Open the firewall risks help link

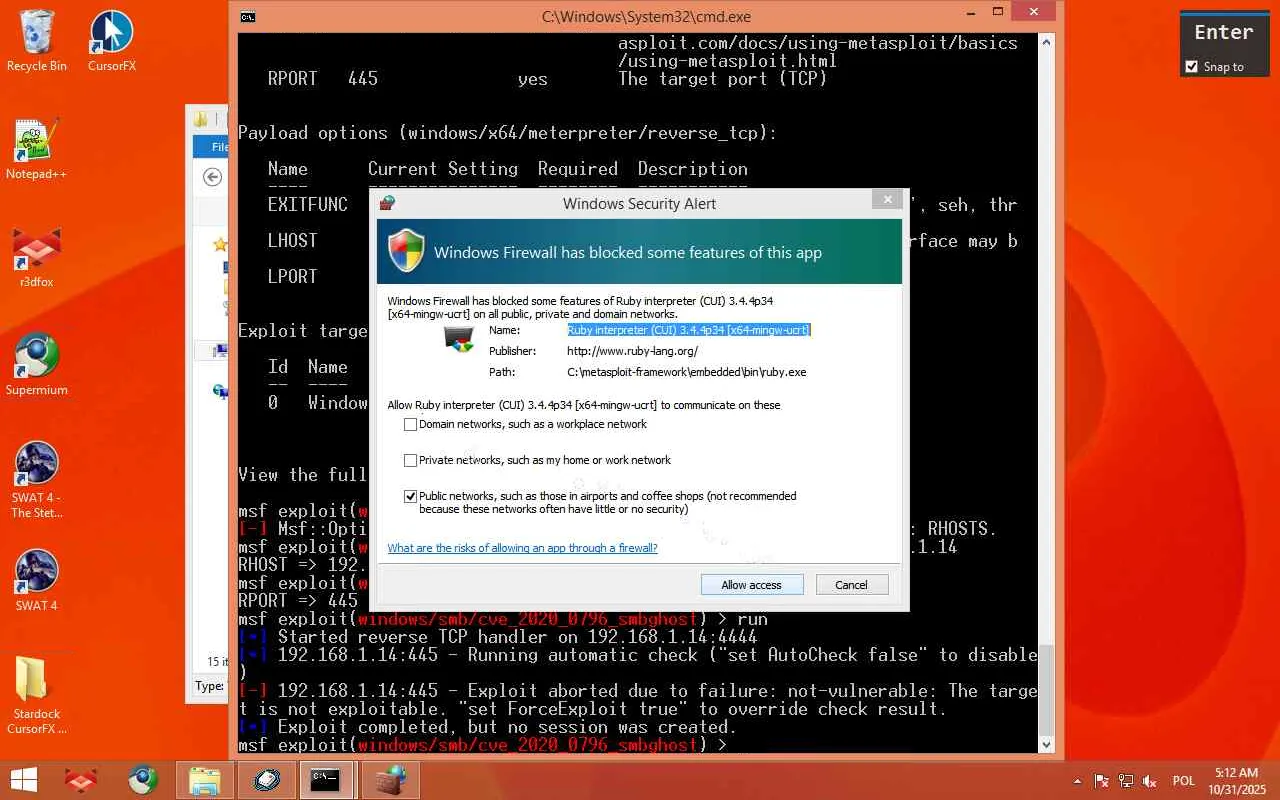522,548
